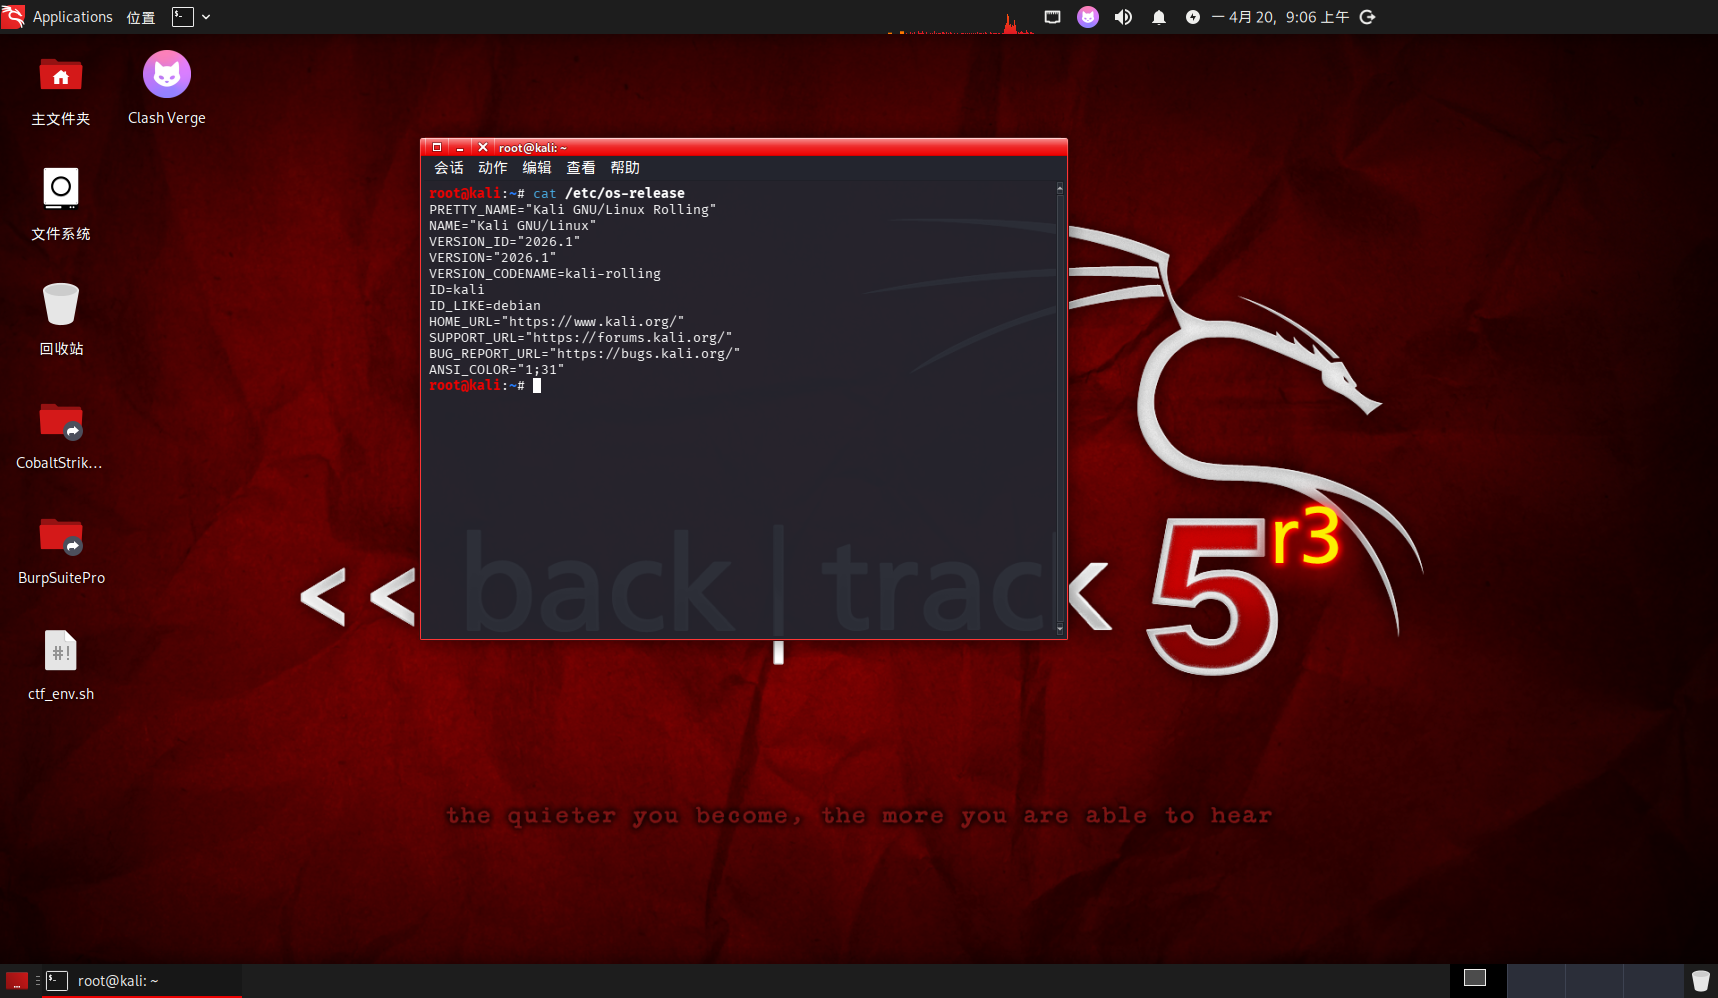This screenshot has width=1718, height=998.
Task: Open the 编辑 menu in terminal
Action: coord(537,168)
